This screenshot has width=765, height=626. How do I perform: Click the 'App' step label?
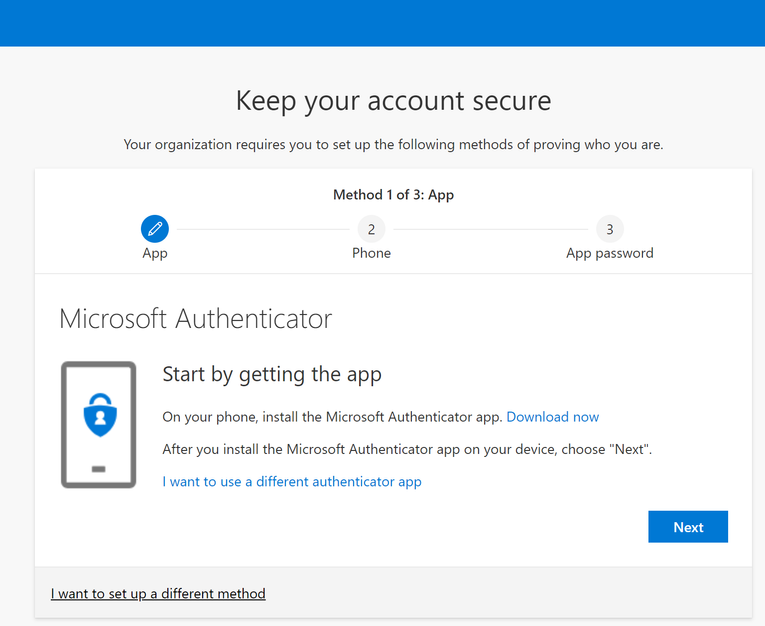pos(155,253)
